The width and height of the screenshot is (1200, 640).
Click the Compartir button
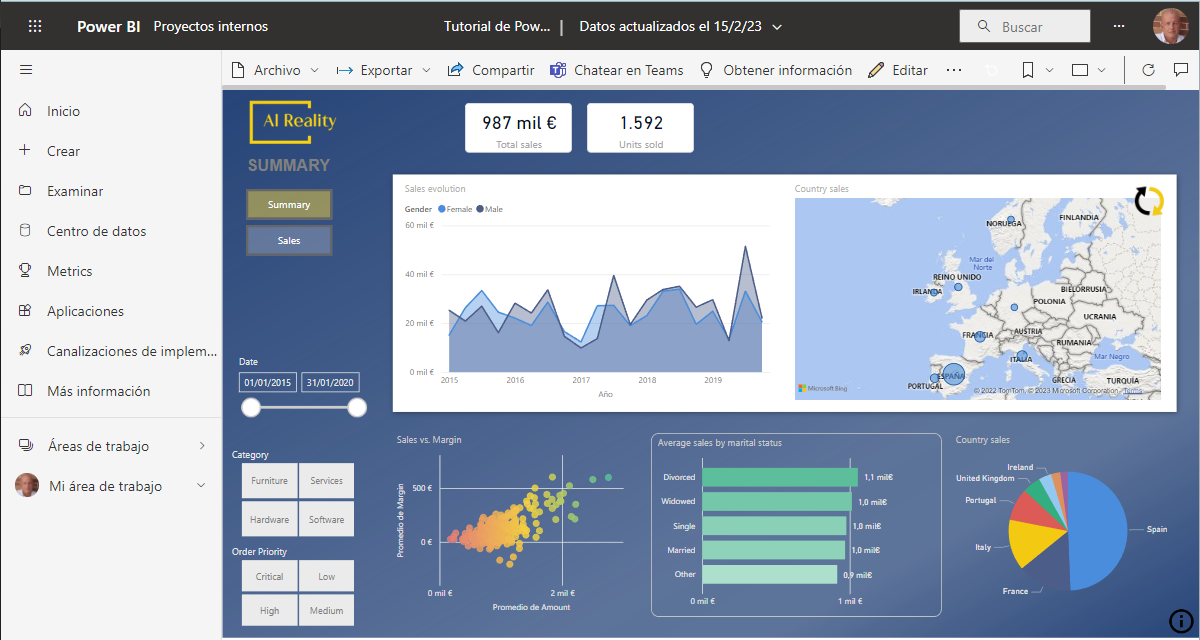tap(491, 70)
